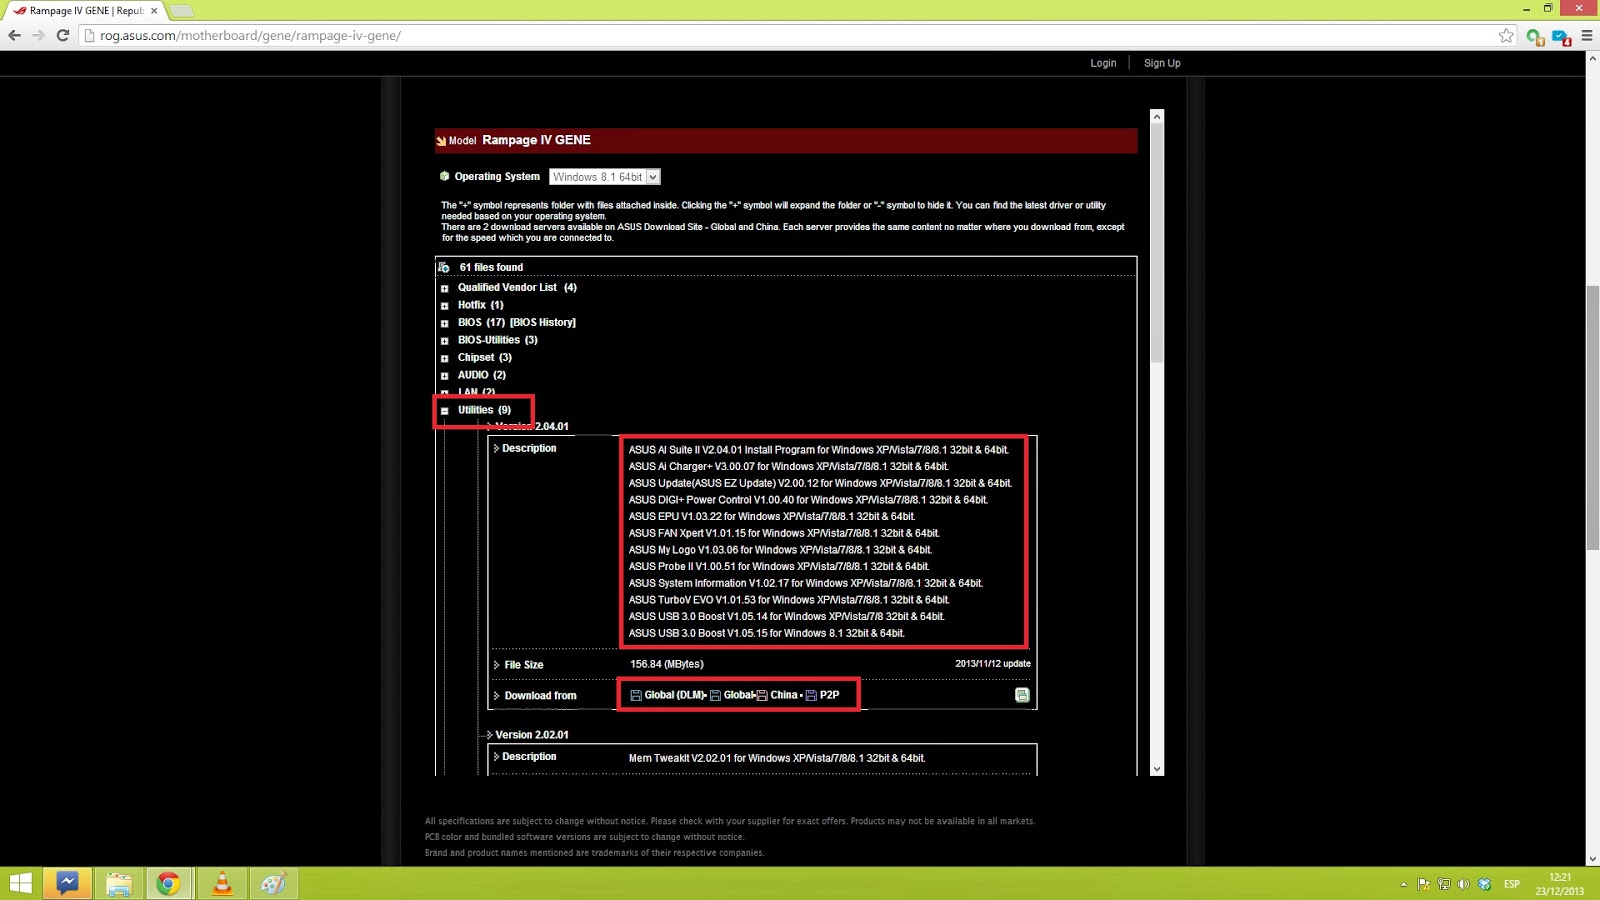Viewport: 1600px width, 900px height.
Task: Select the ASUS AI Suite II V2.04.01 description line
Action: [818, 450]
